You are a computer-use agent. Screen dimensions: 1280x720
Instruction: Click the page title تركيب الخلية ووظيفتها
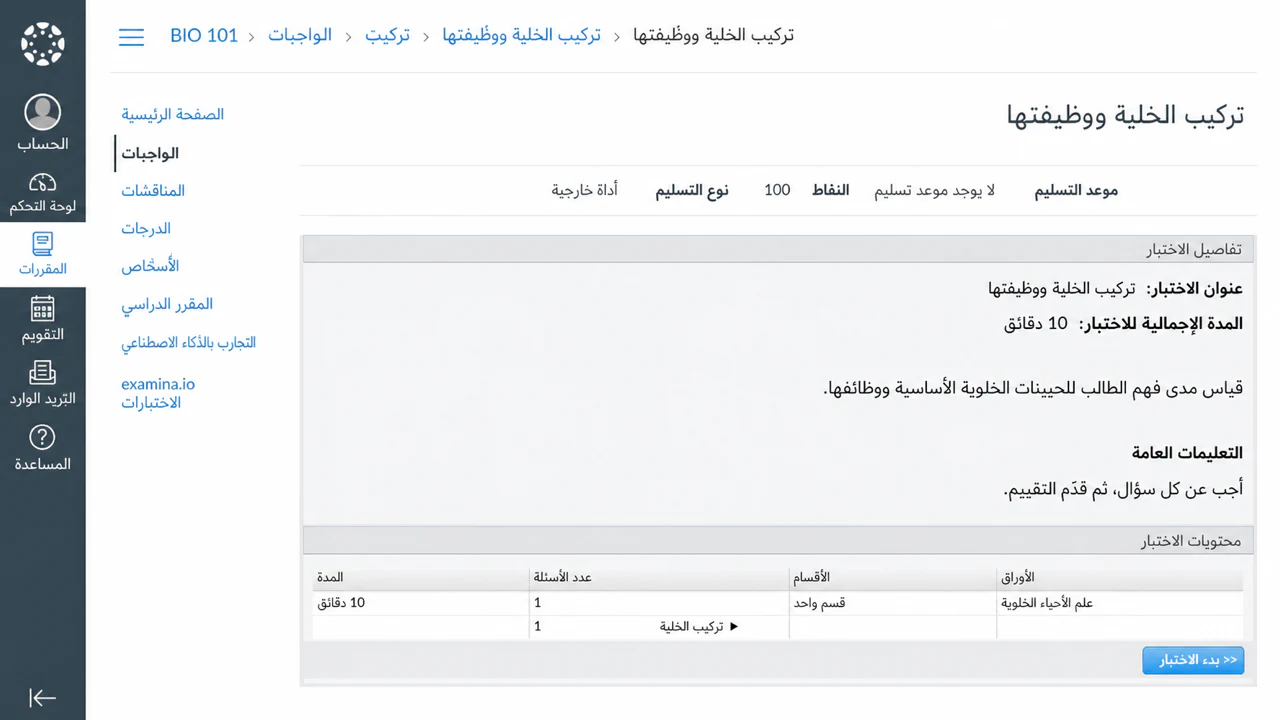click(x=1125, y=115)
